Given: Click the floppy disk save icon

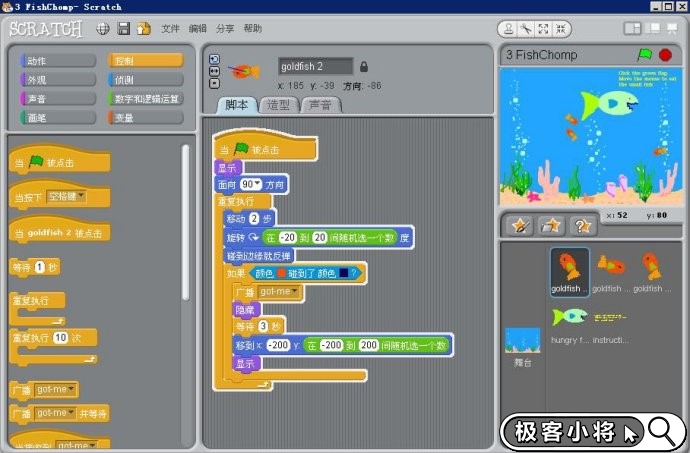Looking at the screenshot, I should (123, 29).
